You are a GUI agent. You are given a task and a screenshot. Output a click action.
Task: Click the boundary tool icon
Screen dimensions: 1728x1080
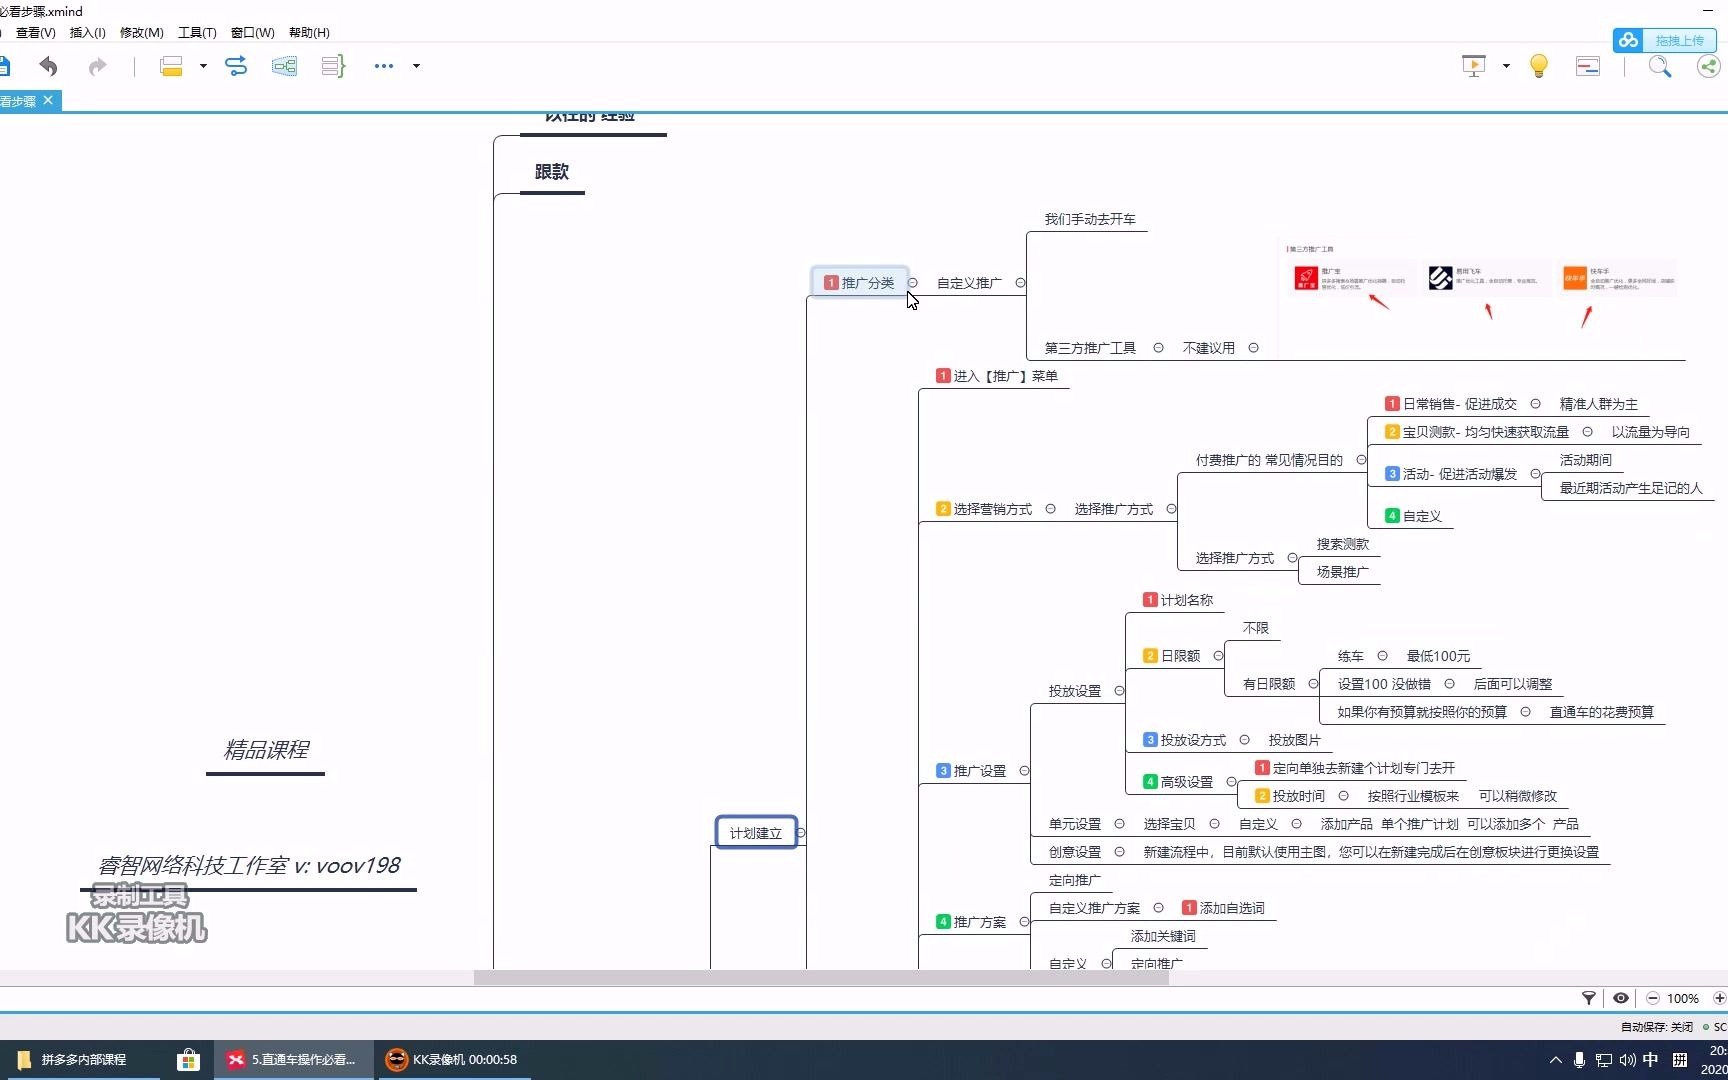coord(284,66)
